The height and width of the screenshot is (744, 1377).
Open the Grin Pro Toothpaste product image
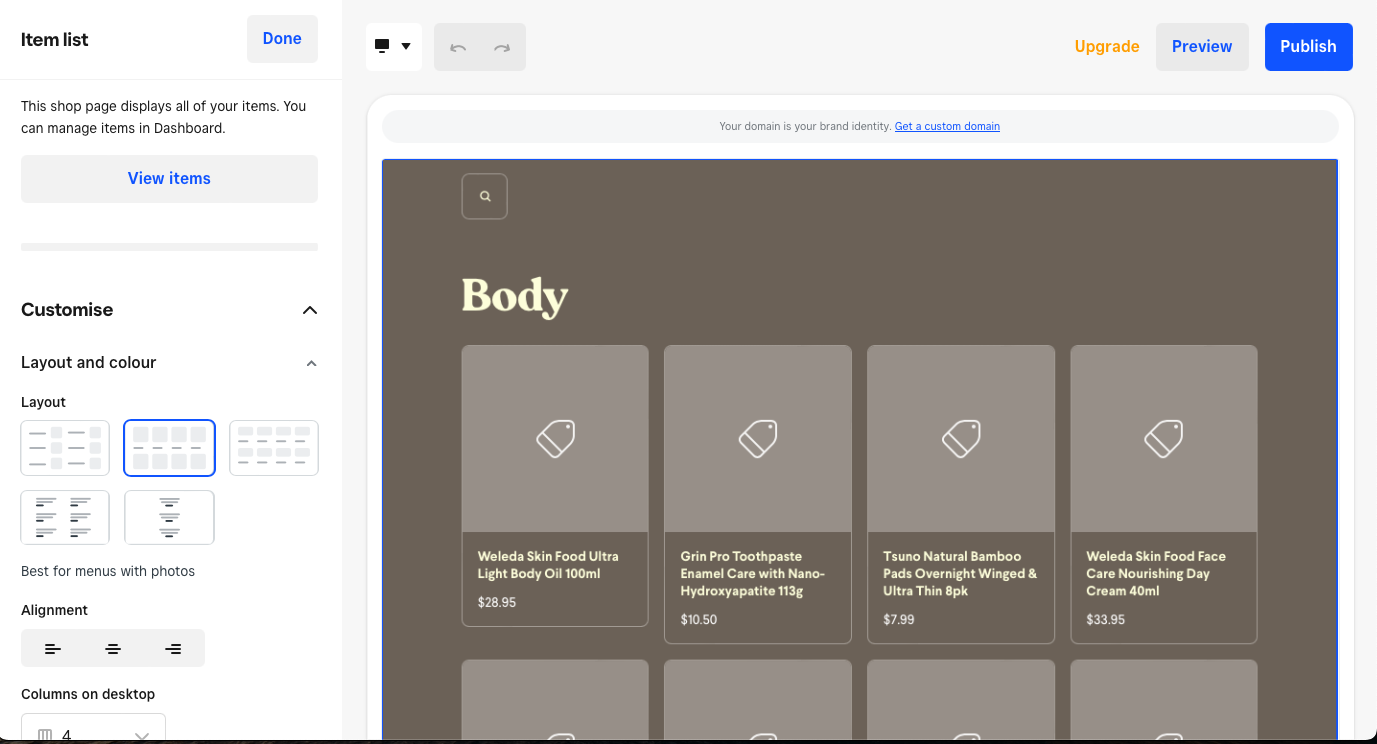[758, 439]
